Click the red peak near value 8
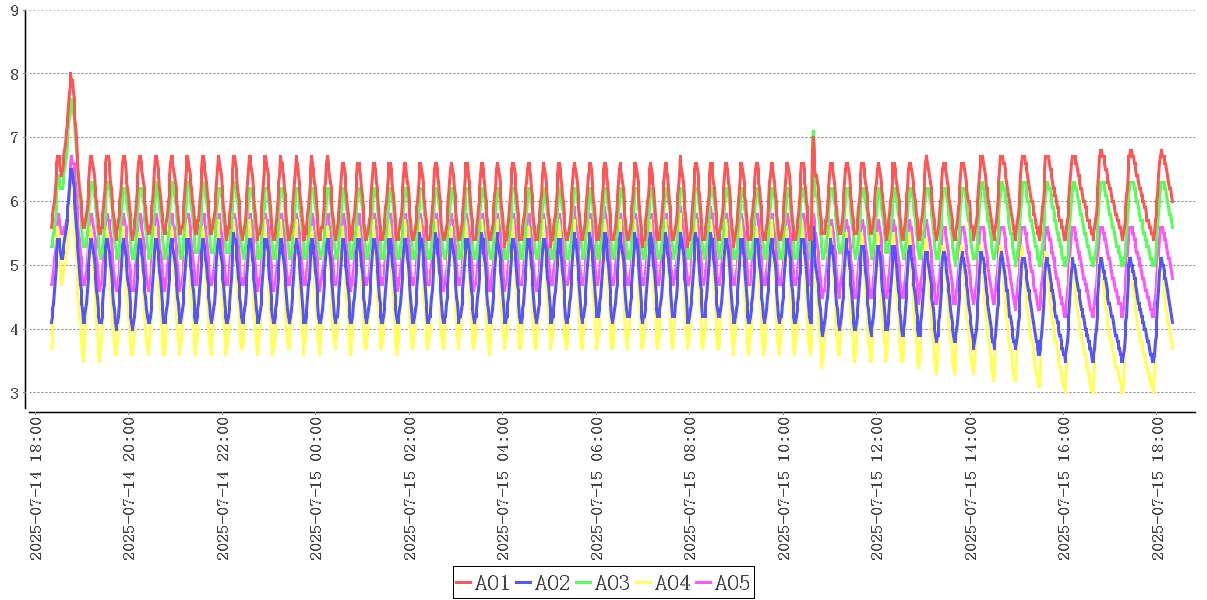This screenshot has height=600, width=1207. 70,74
